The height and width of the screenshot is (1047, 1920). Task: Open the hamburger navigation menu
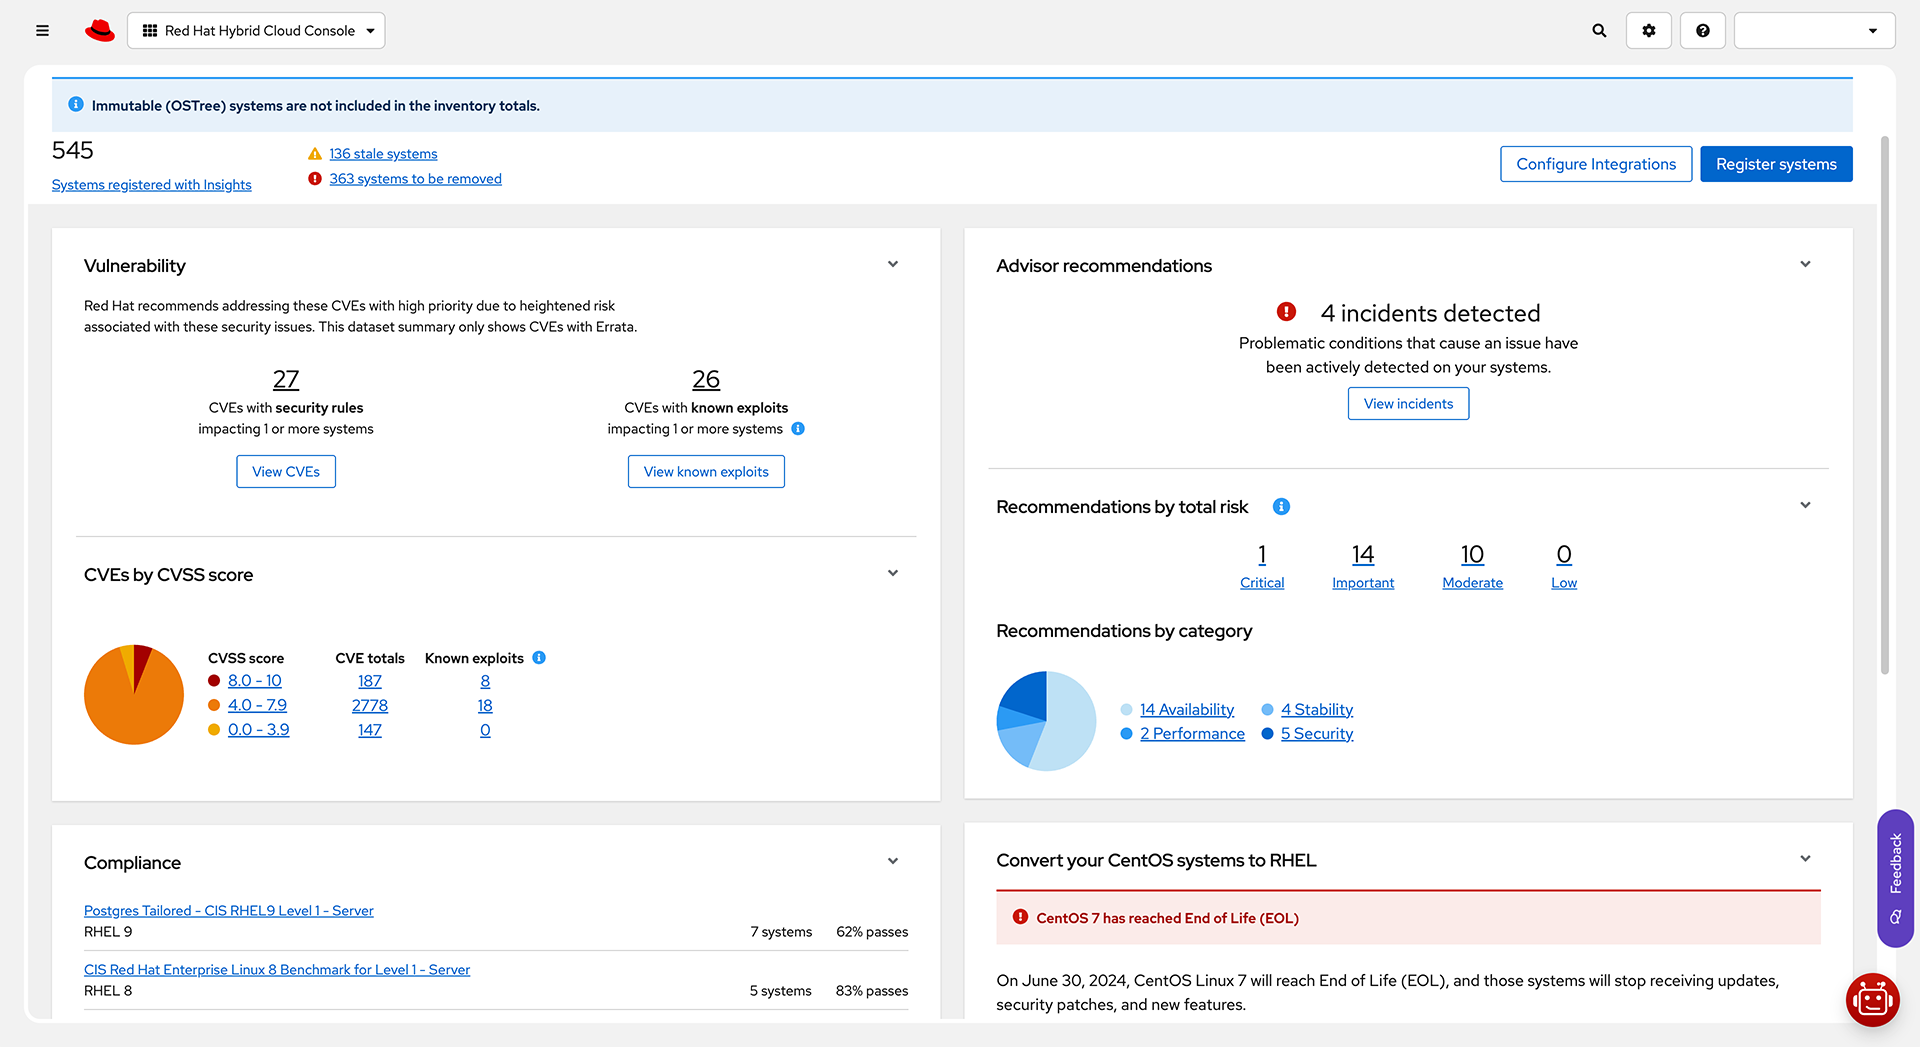pos(42,31)
